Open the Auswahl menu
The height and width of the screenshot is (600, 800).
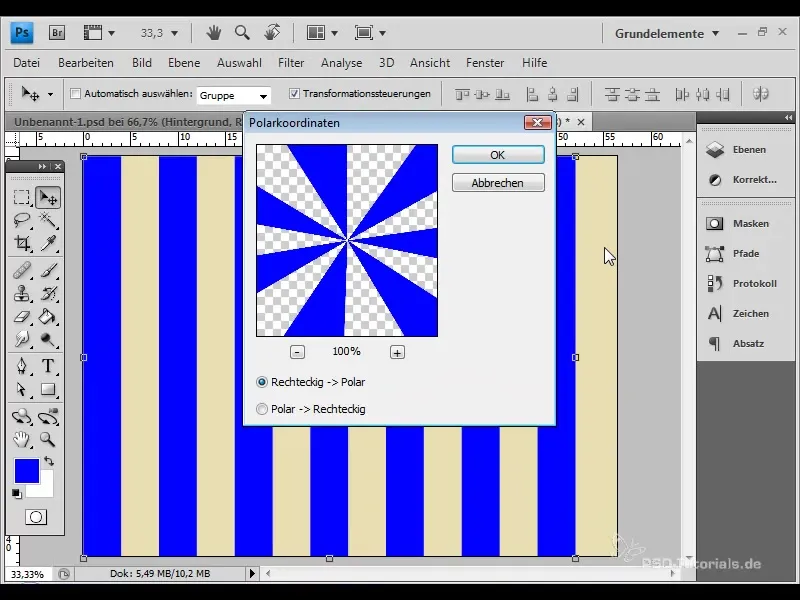239,63
